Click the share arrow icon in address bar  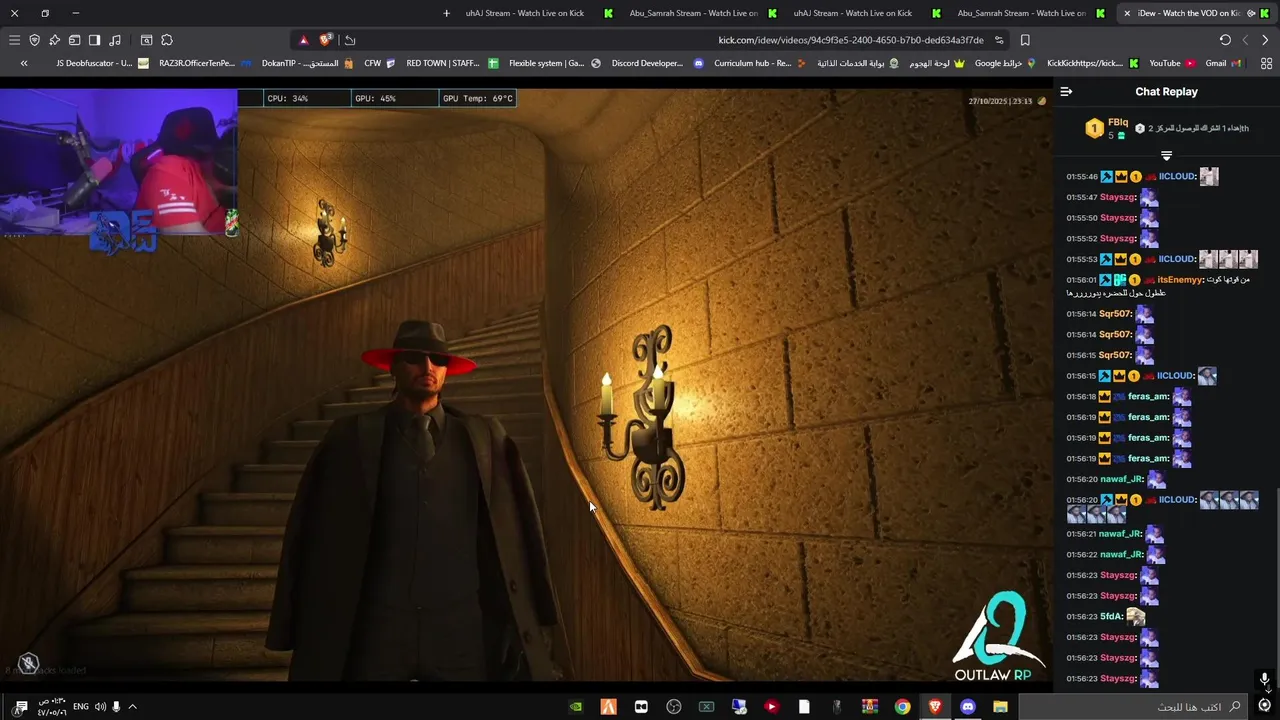[x=350, y=40]
